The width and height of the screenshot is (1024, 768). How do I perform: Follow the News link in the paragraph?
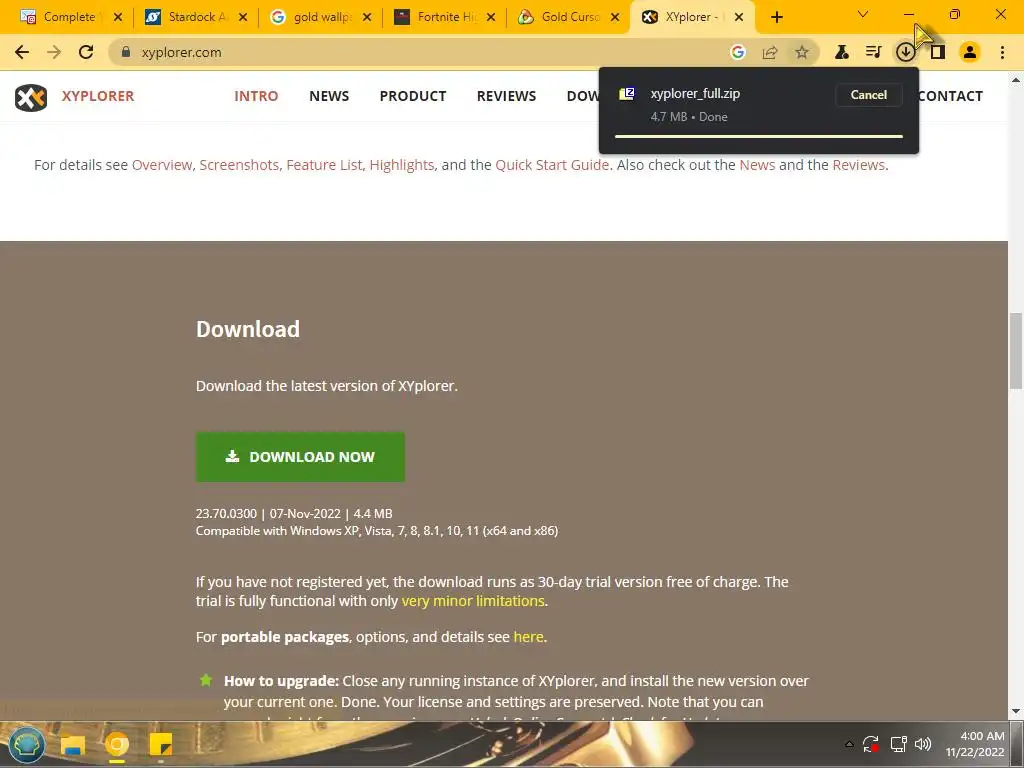(757, 165)
